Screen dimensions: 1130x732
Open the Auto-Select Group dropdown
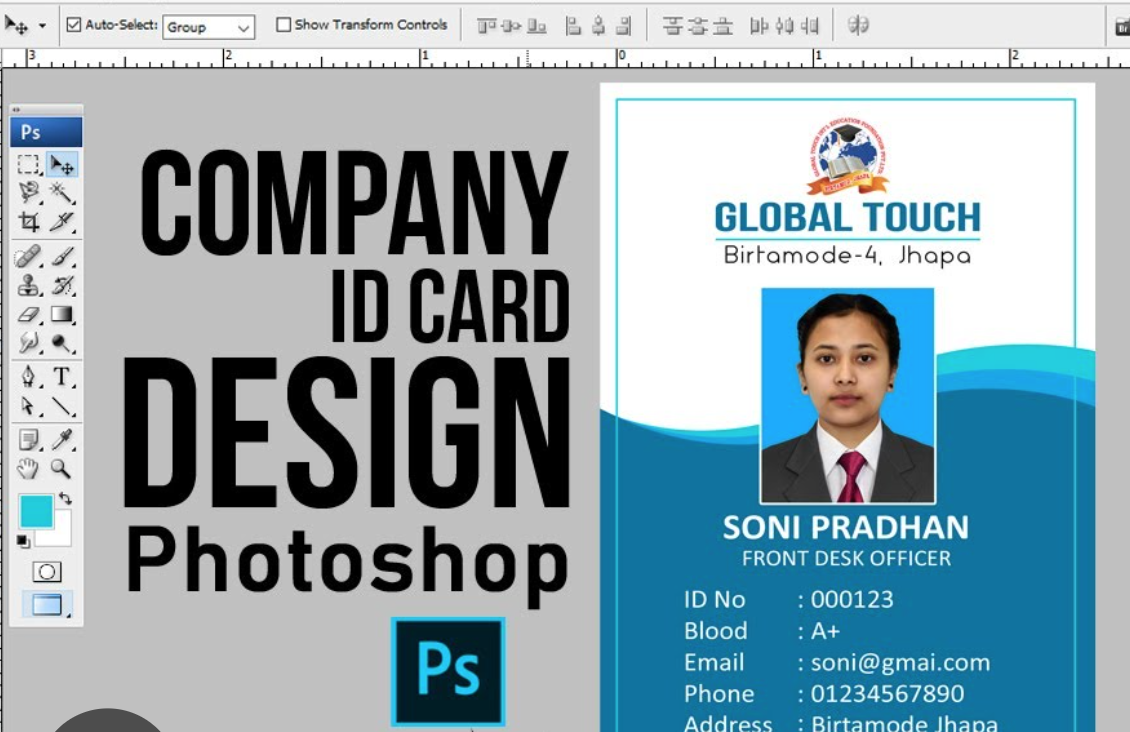(208, 27)
